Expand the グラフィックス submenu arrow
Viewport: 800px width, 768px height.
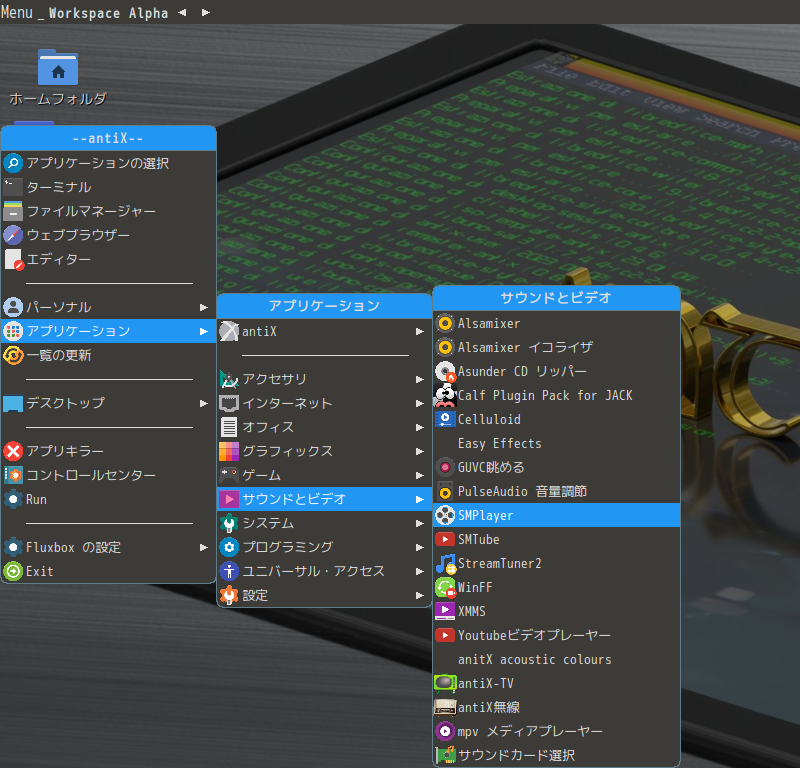click(419, 451)
